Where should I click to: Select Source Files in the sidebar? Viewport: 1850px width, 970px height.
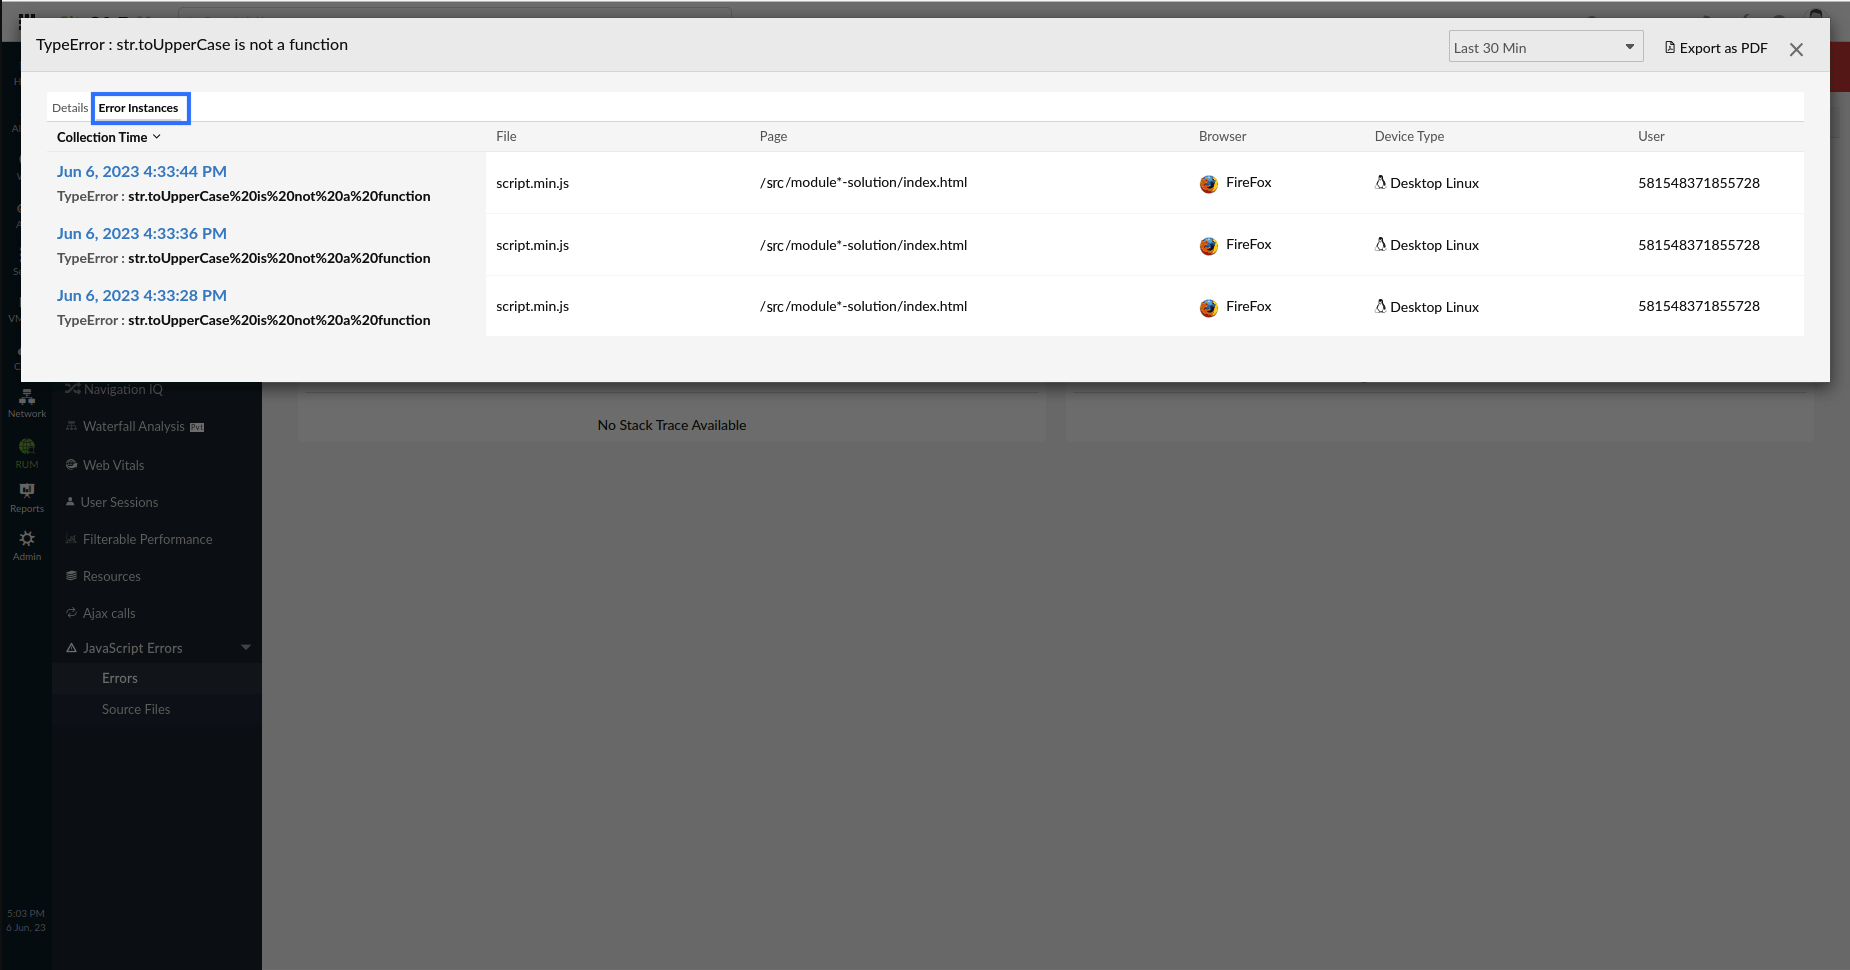135,709
